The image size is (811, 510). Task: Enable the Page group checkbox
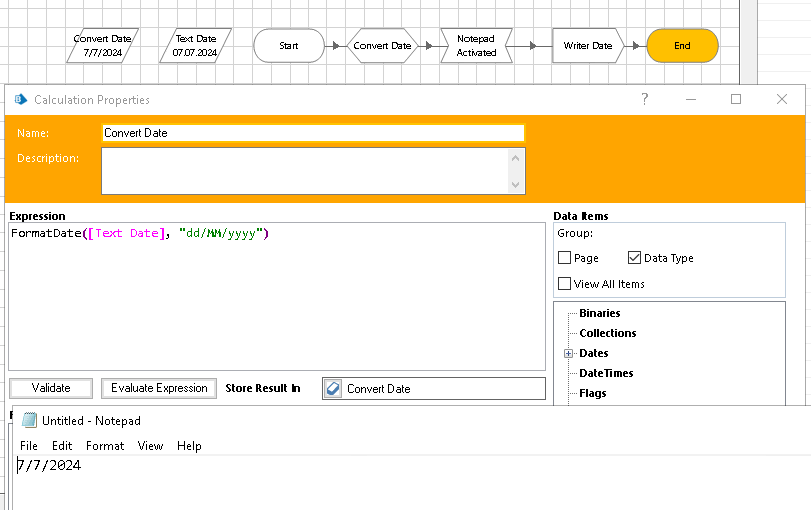[x=565, y=258]
